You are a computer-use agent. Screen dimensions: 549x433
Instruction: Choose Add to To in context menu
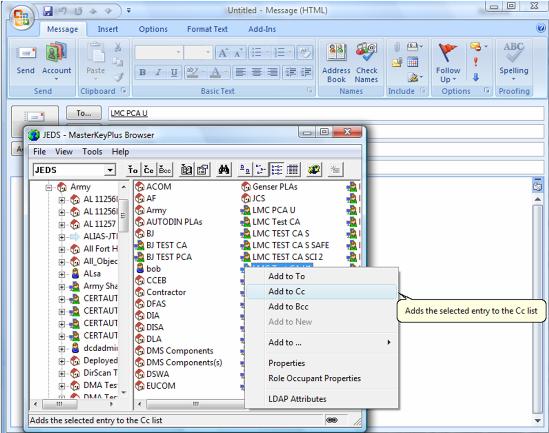pyautogui.click(x=321, y=276)
